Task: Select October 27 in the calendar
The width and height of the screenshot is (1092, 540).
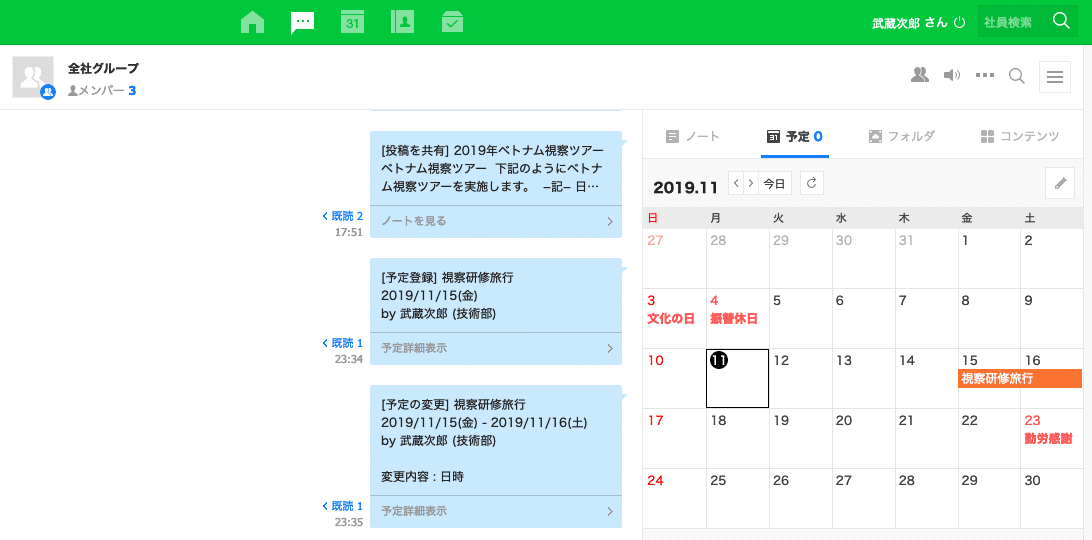Action: click(x=674, y=259)
